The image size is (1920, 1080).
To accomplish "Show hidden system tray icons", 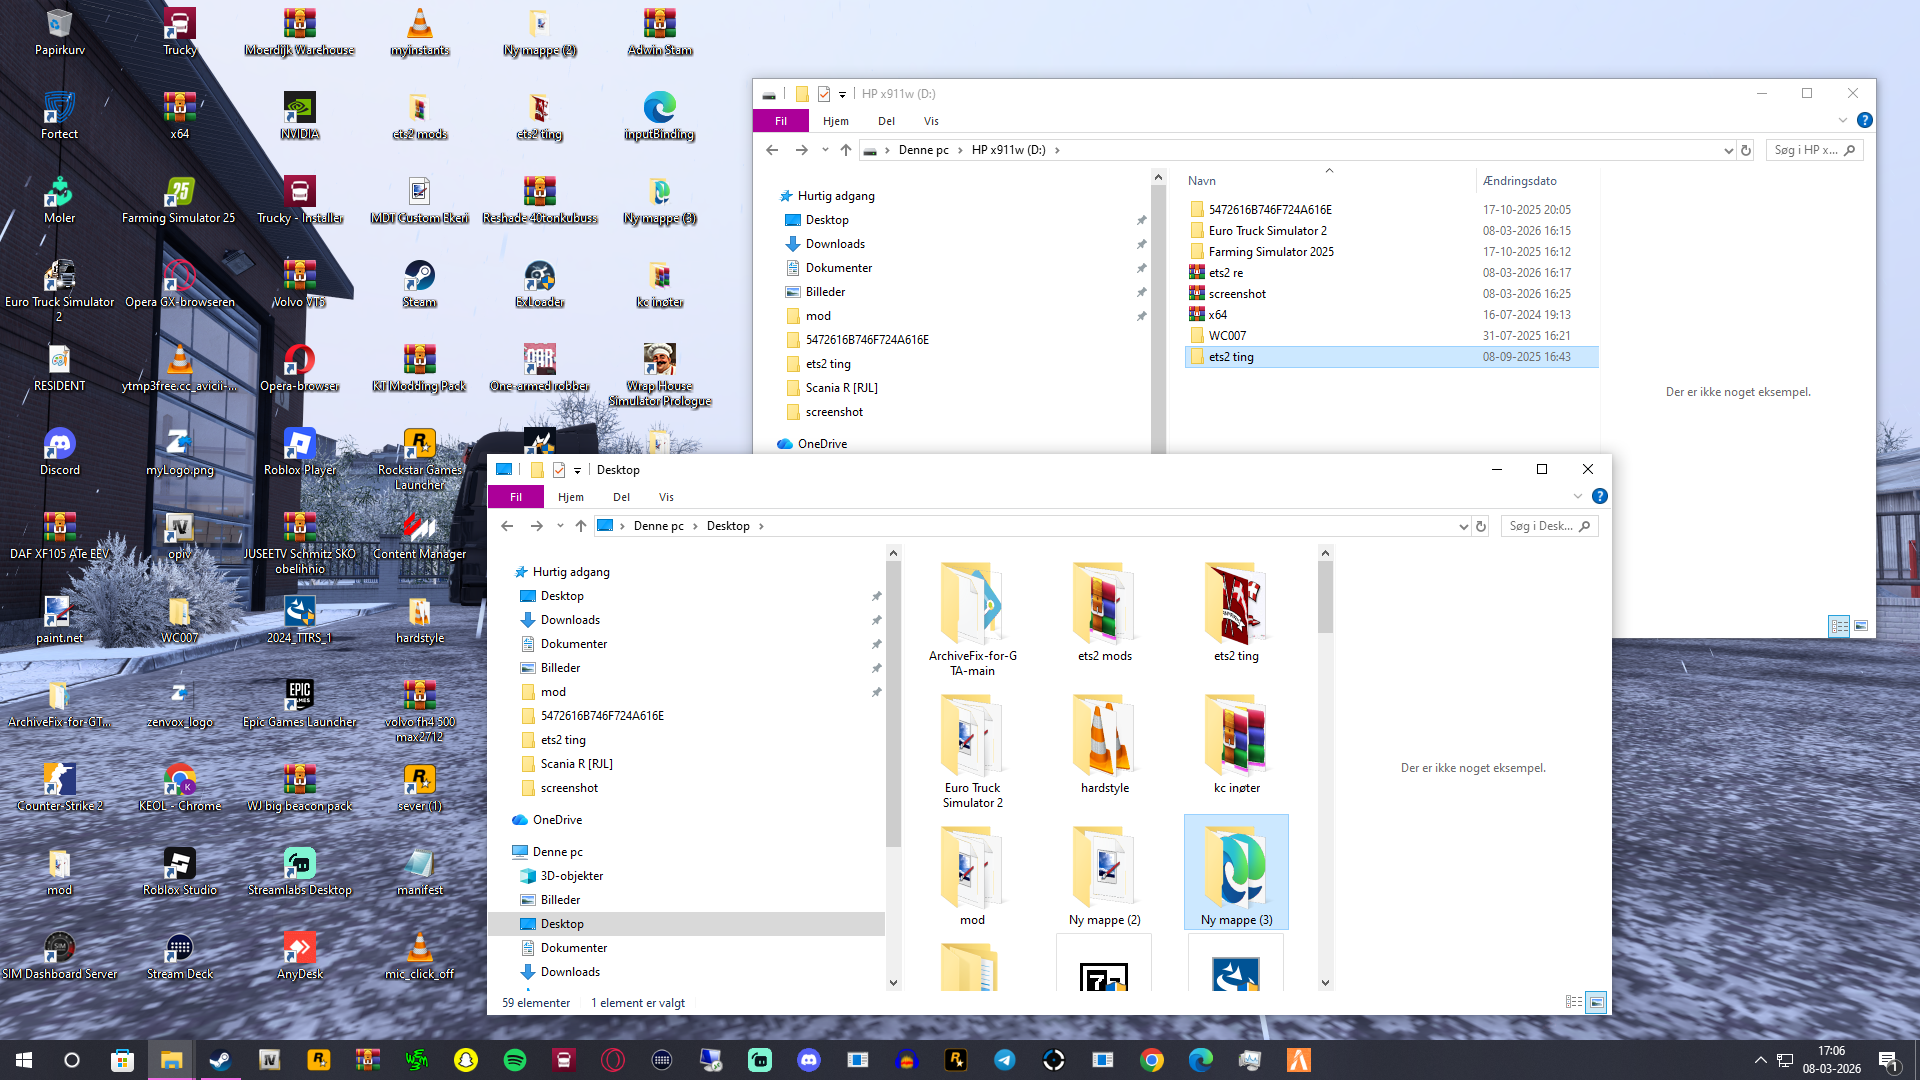I will [1760, 1060].
